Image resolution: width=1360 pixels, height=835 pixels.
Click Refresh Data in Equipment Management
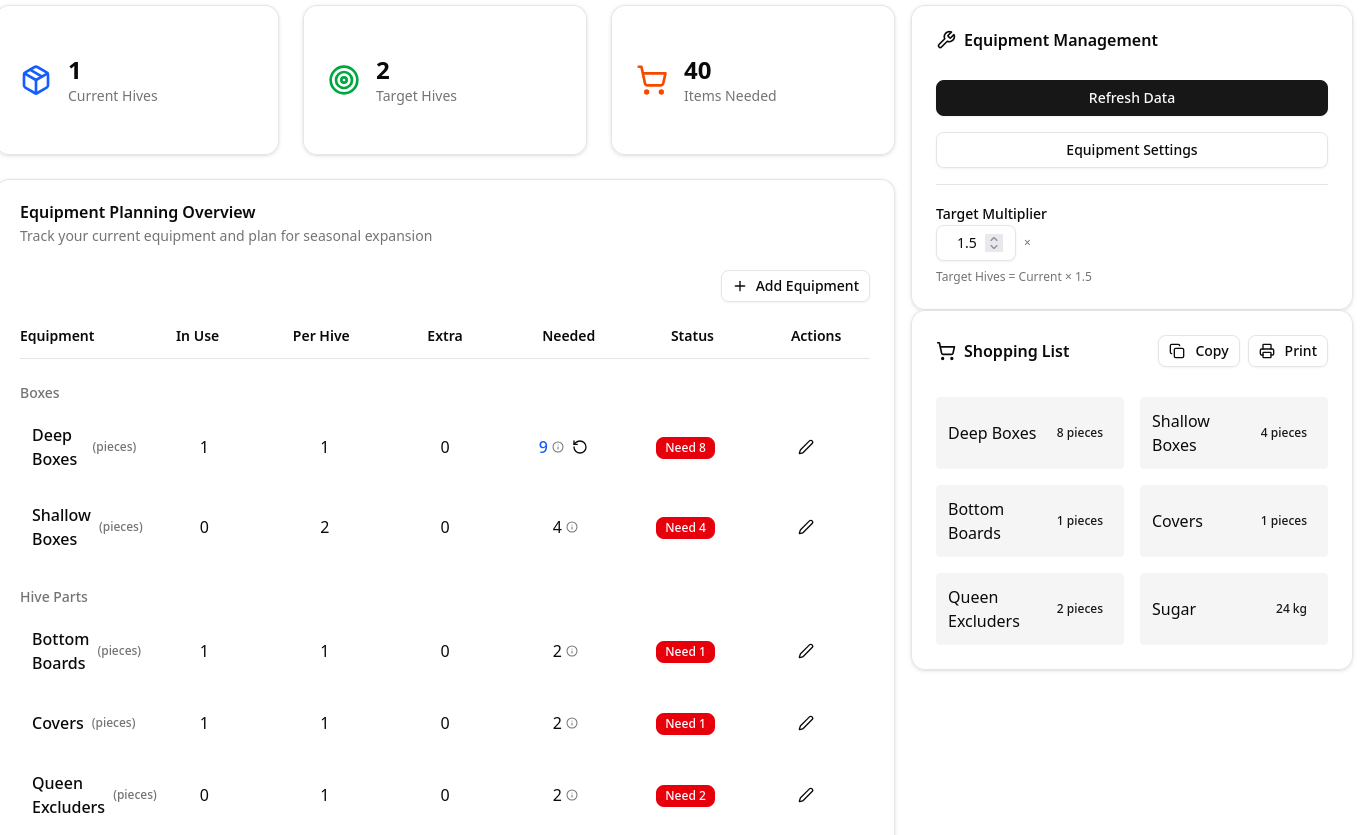(1131, 97)
